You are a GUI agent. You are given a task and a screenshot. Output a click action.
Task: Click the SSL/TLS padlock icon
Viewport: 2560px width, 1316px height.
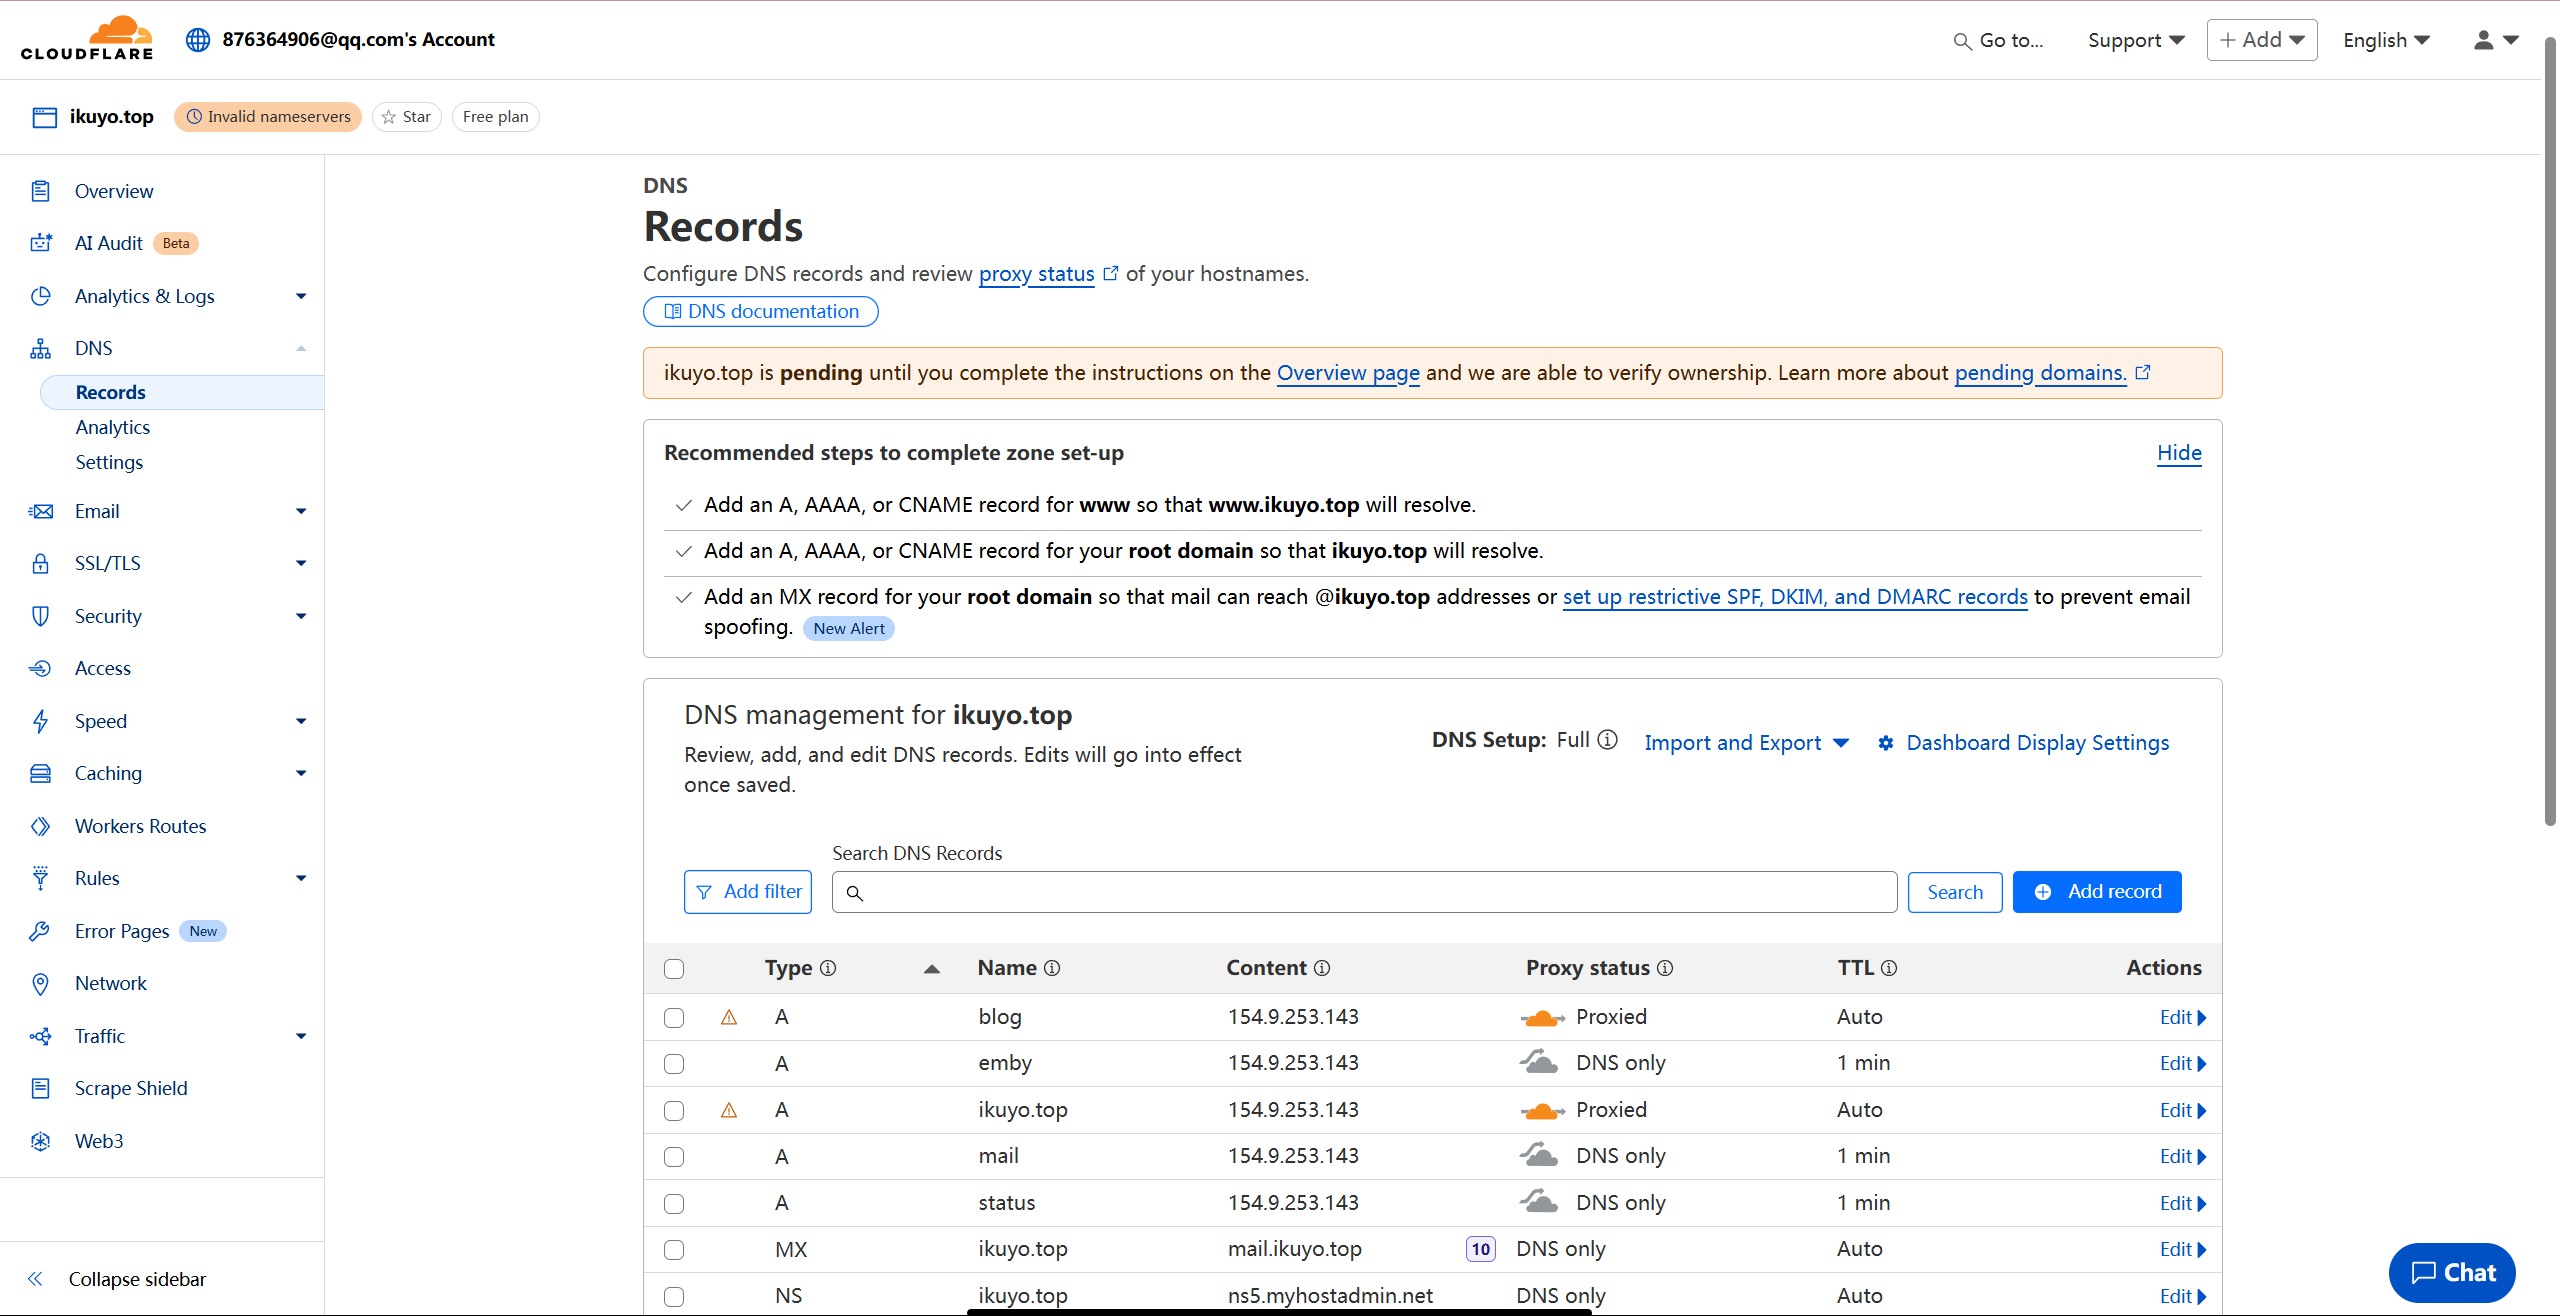point(41,563)
